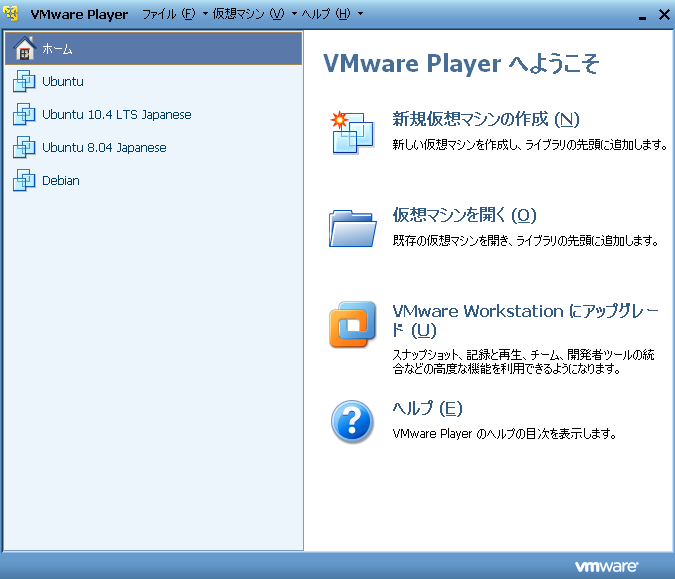The image size is (675, 579).
Task: Click the VM icon beside Ubuntu
Action: tap(24, 81)
